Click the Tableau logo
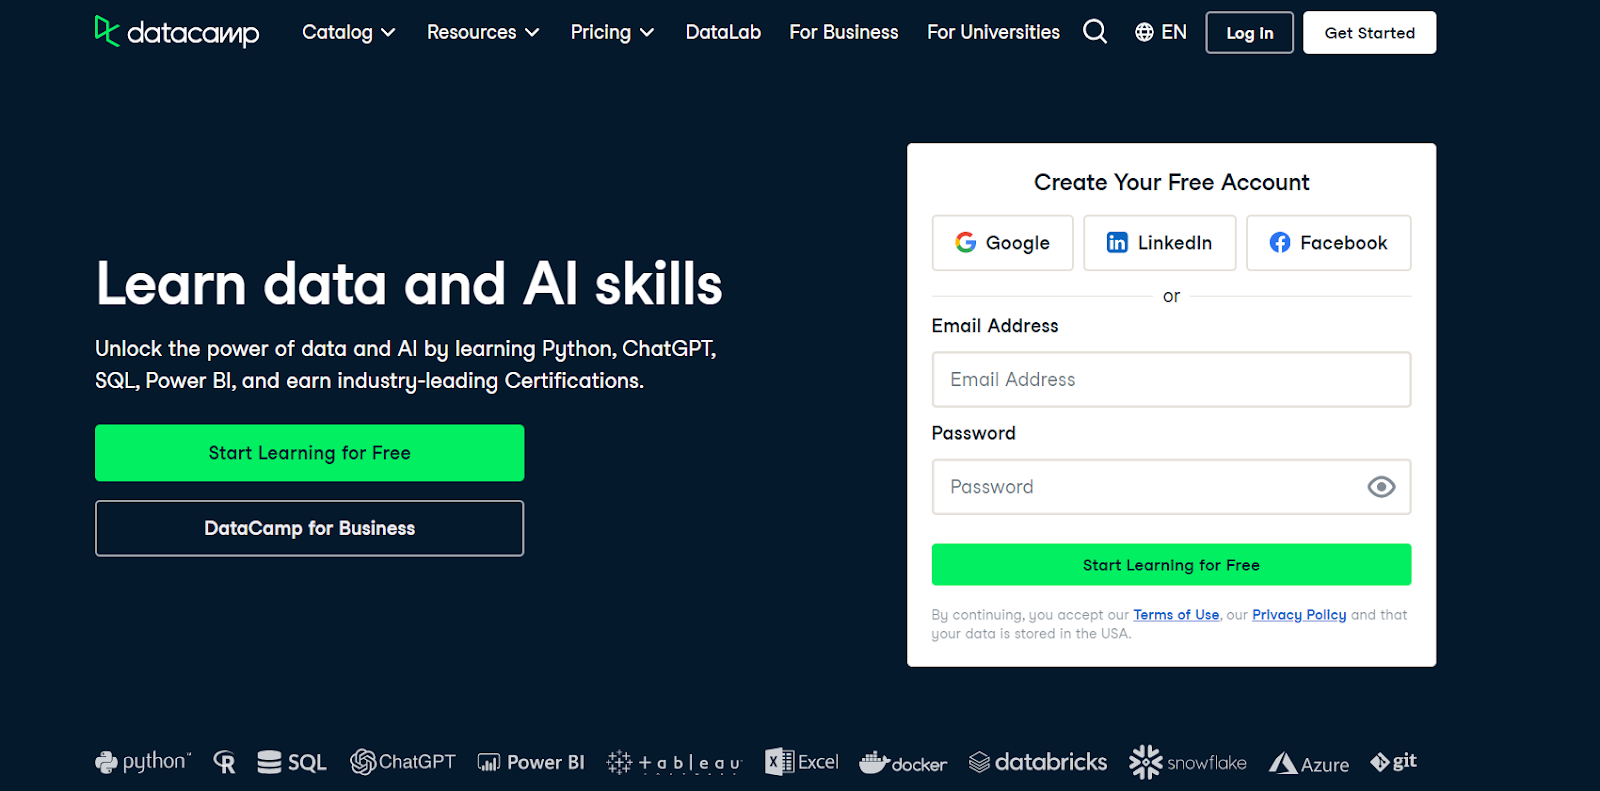The image size is (1600, 791). [674, 763]
